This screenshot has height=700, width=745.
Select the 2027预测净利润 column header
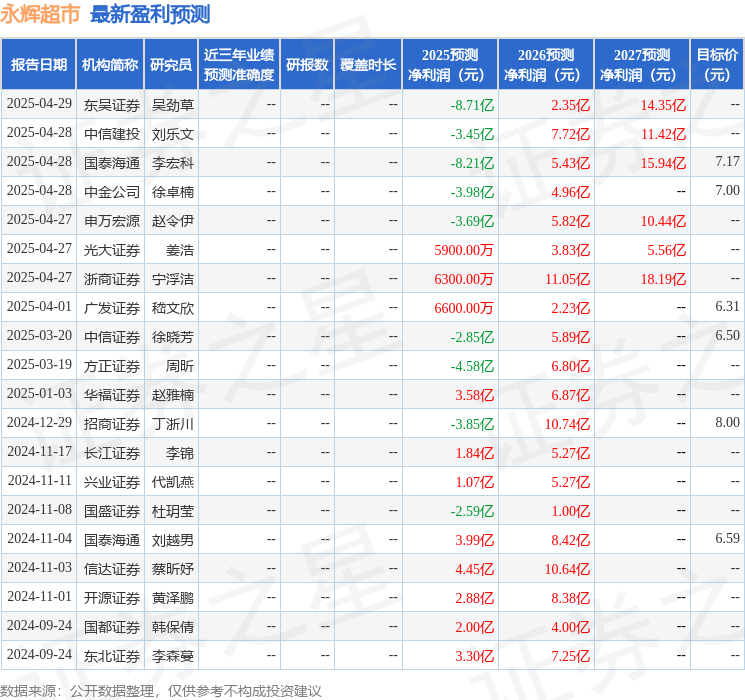click(642, 64)
